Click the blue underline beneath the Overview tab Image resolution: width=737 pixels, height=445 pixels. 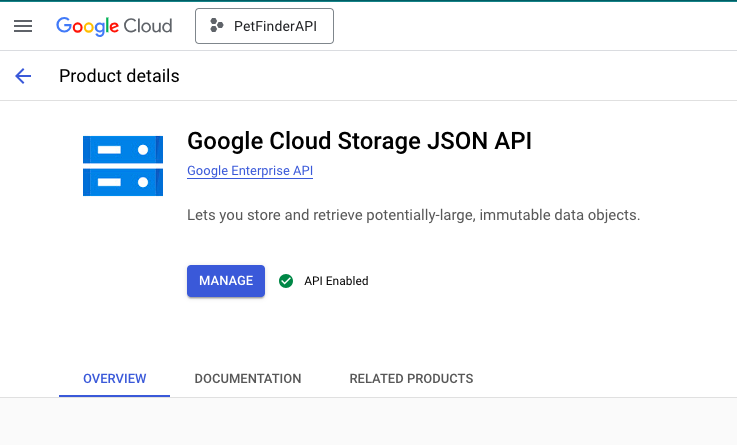click(x=114, y=395)
